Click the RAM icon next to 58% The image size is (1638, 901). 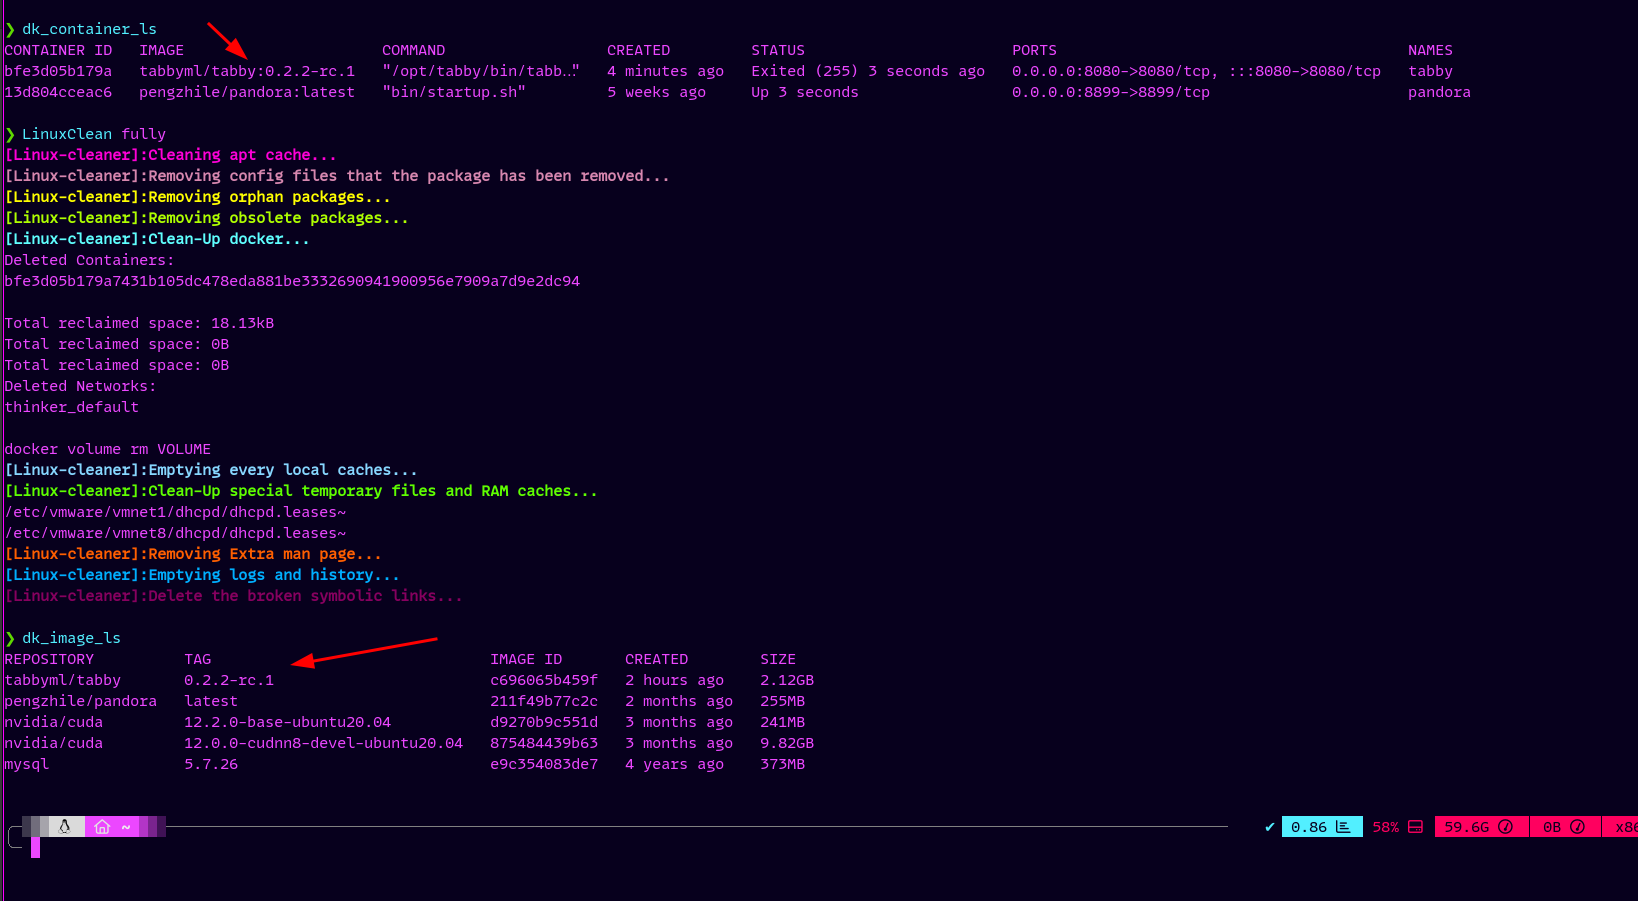click(1414, 827)
